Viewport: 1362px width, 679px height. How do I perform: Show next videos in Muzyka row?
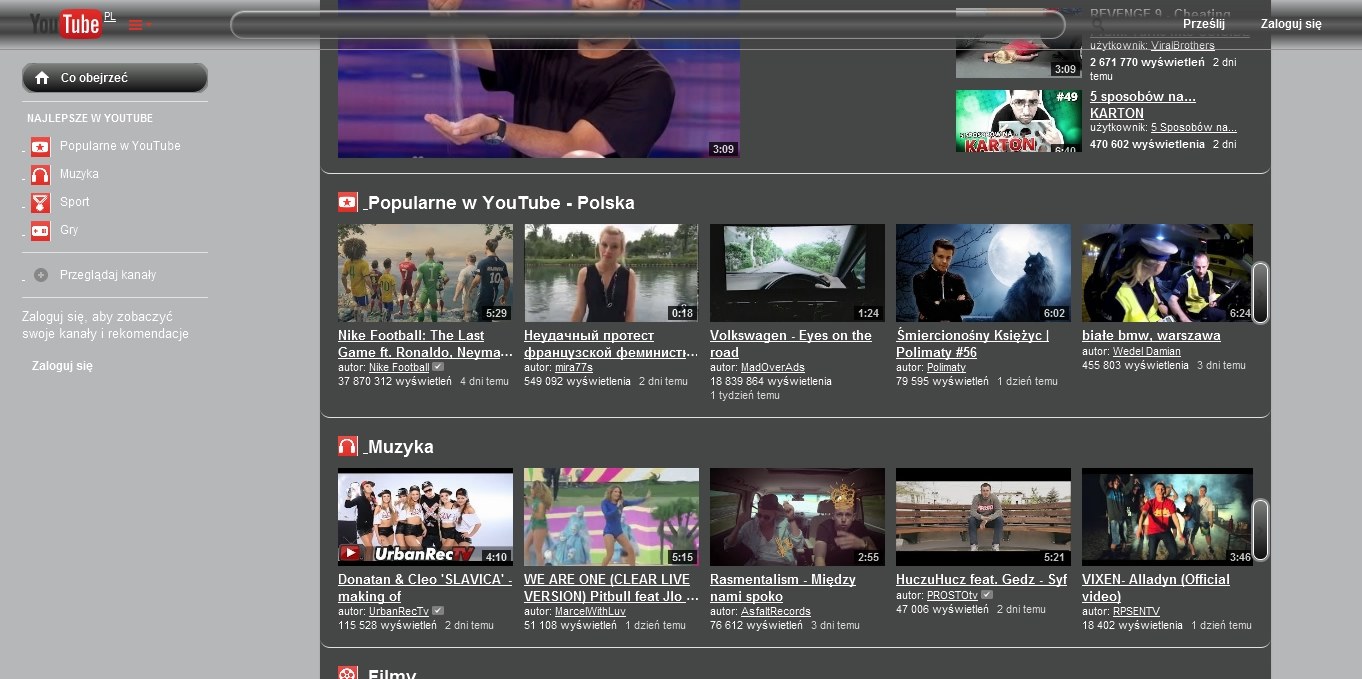[x=1260, y=530]
